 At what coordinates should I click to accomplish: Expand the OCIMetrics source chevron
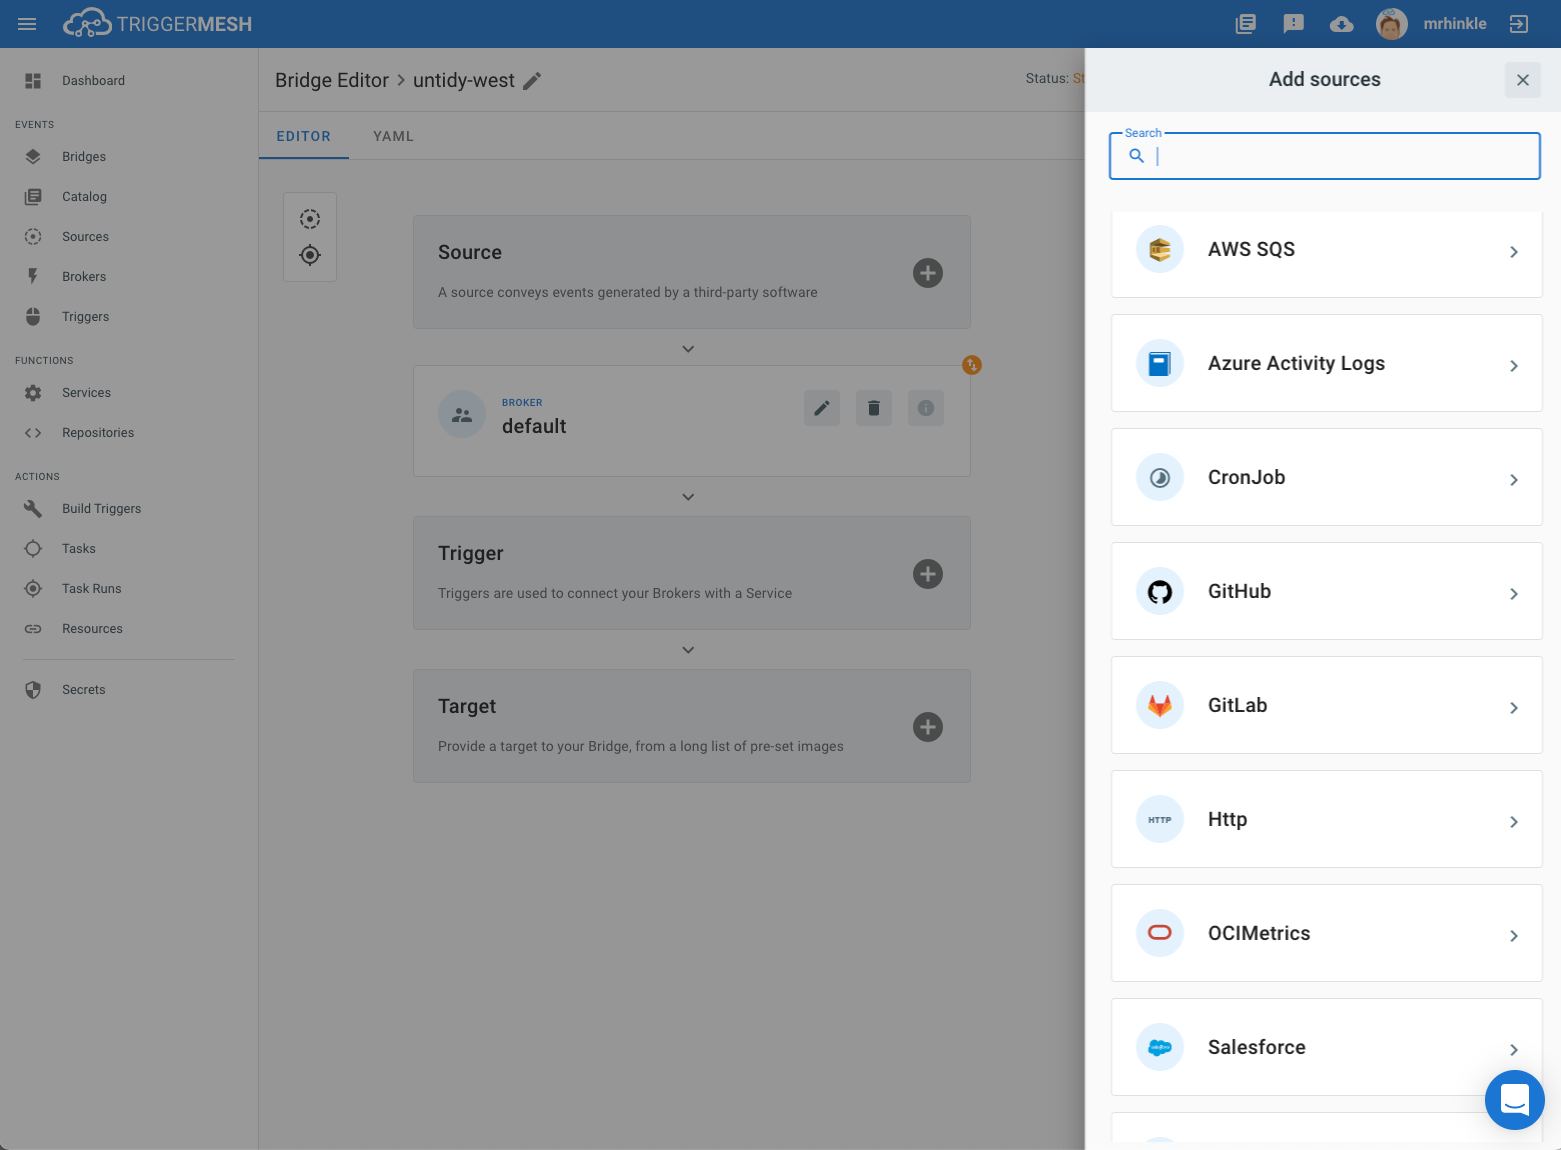pyautogui.click(x=1514, y=936)
